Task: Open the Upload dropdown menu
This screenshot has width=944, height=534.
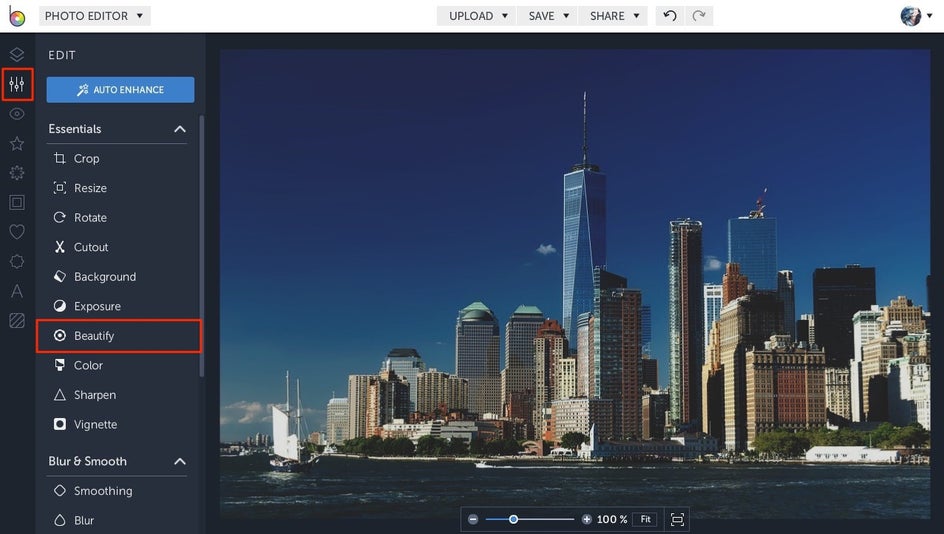Action: (x=478, y=16)
